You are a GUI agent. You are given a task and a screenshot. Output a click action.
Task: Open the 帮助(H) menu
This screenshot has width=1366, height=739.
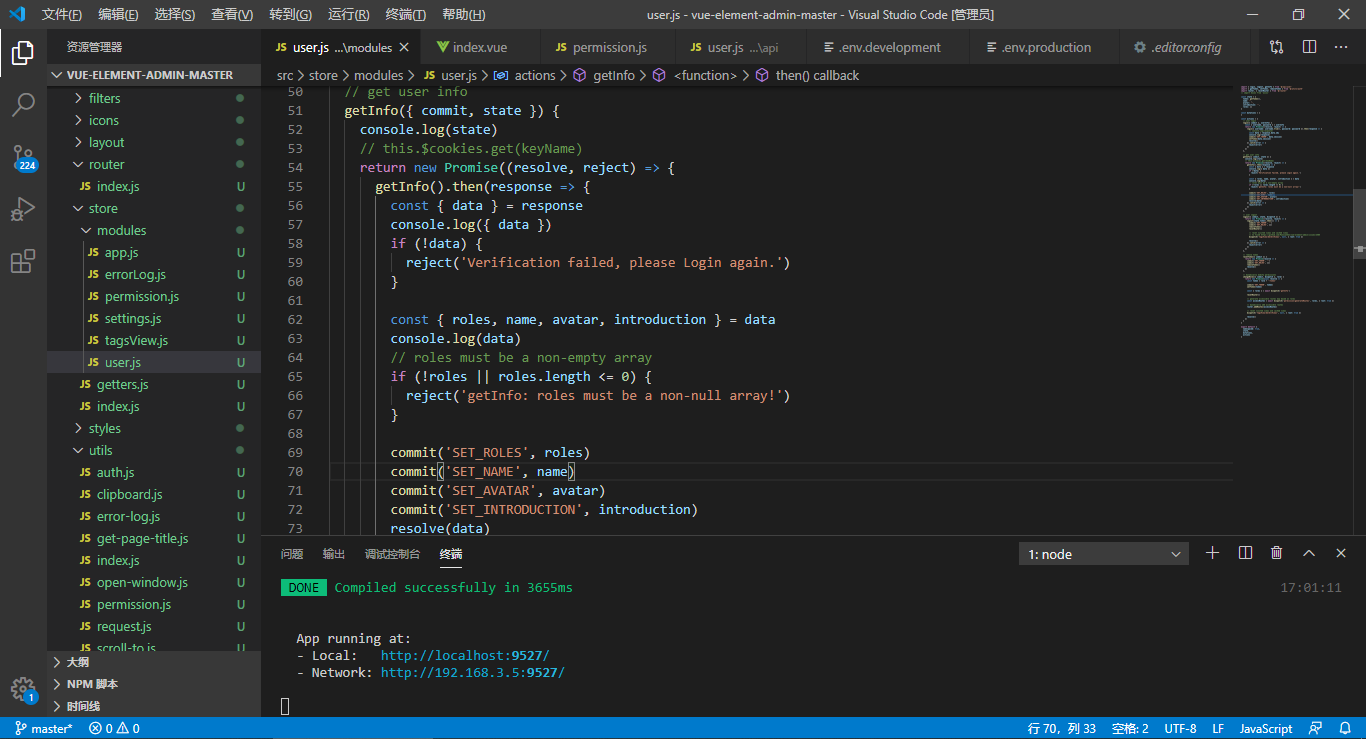(x=463, y=14)
